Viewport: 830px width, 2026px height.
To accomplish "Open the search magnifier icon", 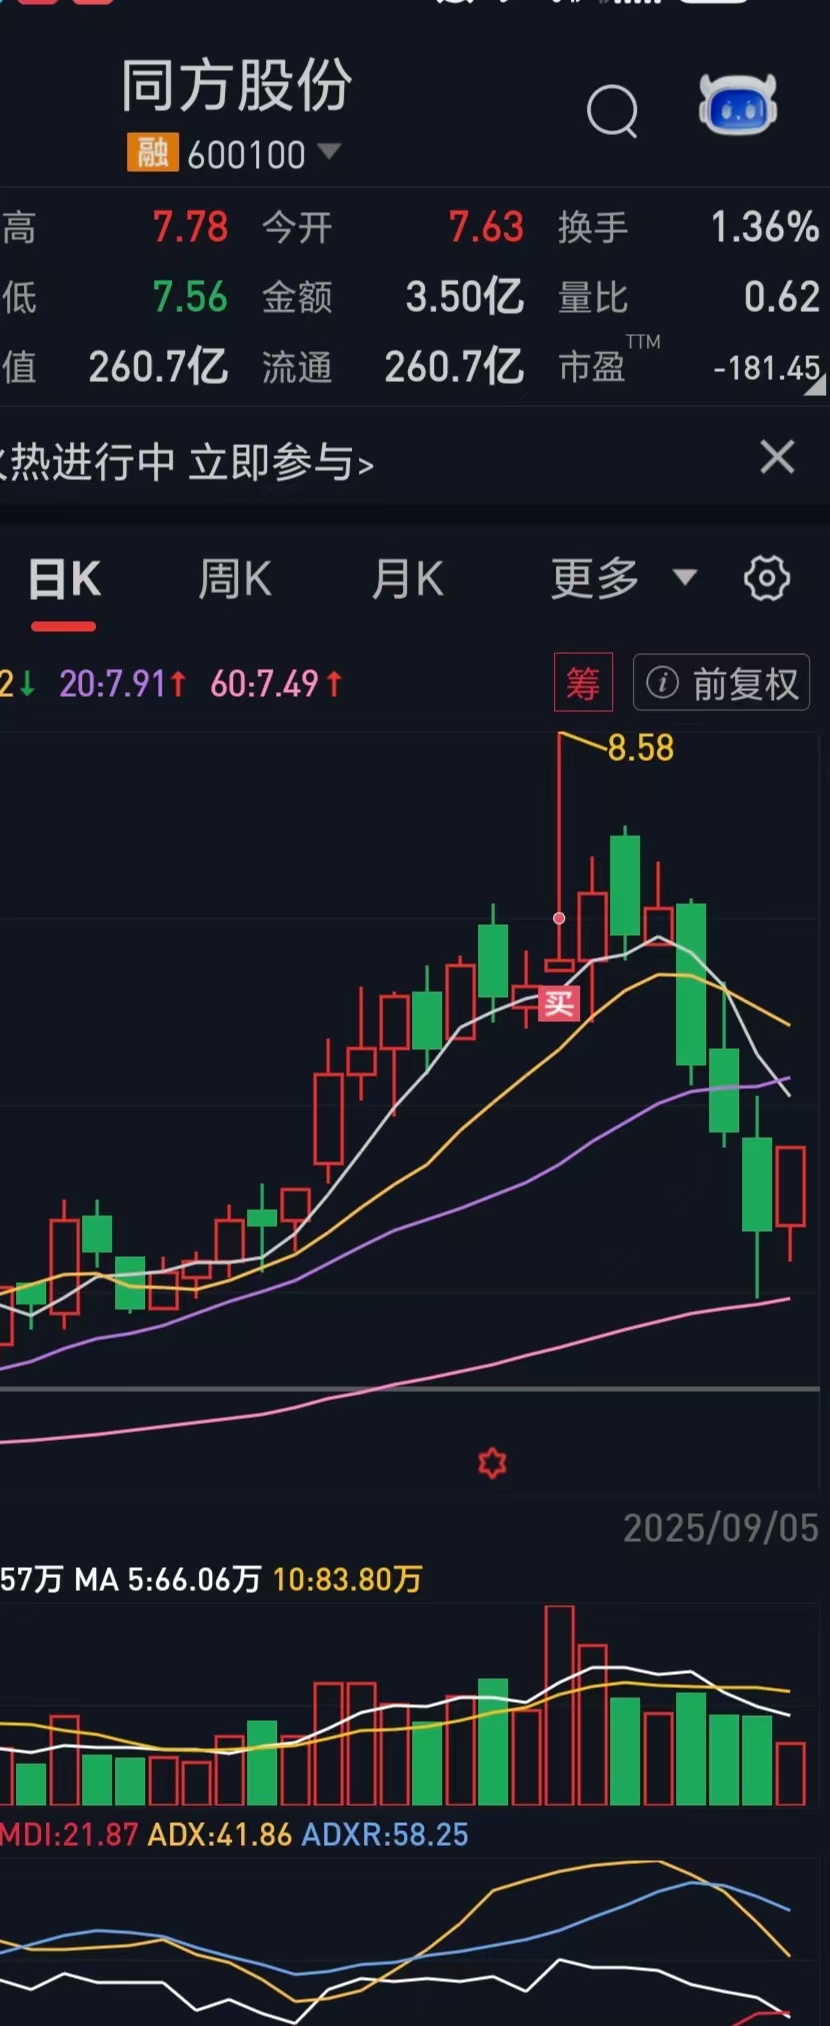I will coord(612,110).
